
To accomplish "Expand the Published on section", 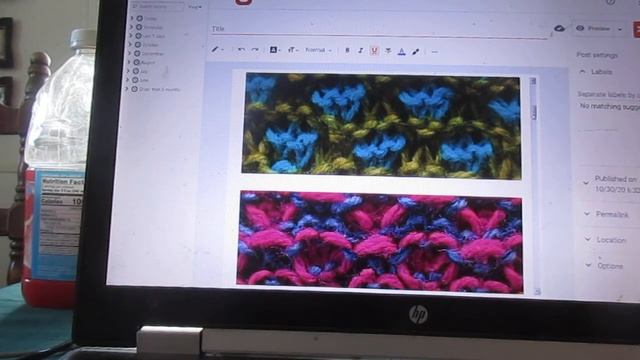I will (586, 182).
